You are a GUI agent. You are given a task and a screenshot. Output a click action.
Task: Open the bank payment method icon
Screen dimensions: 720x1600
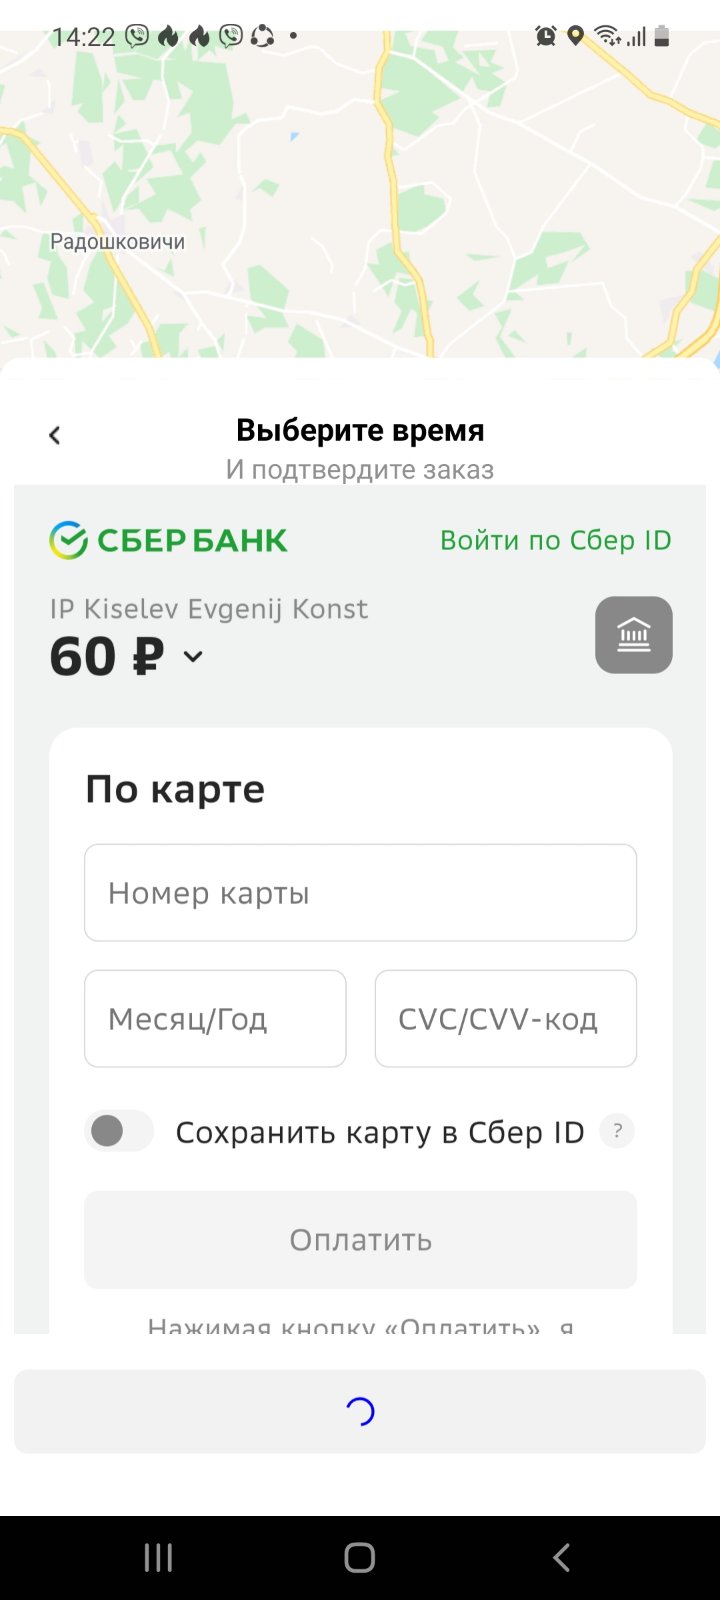(x=633, y=635)
